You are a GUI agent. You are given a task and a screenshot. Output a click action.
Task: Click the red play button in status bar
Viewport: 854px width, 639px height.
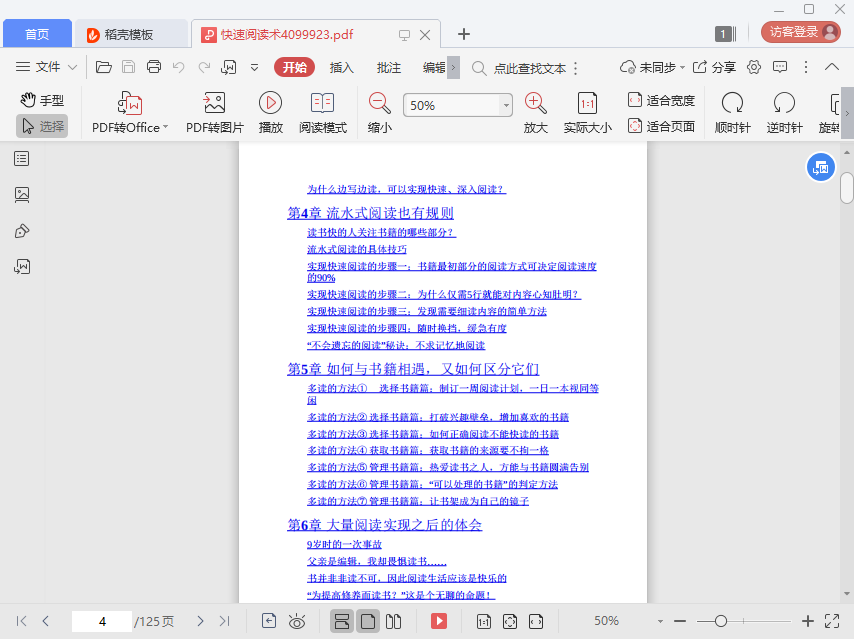pos(439,621)
